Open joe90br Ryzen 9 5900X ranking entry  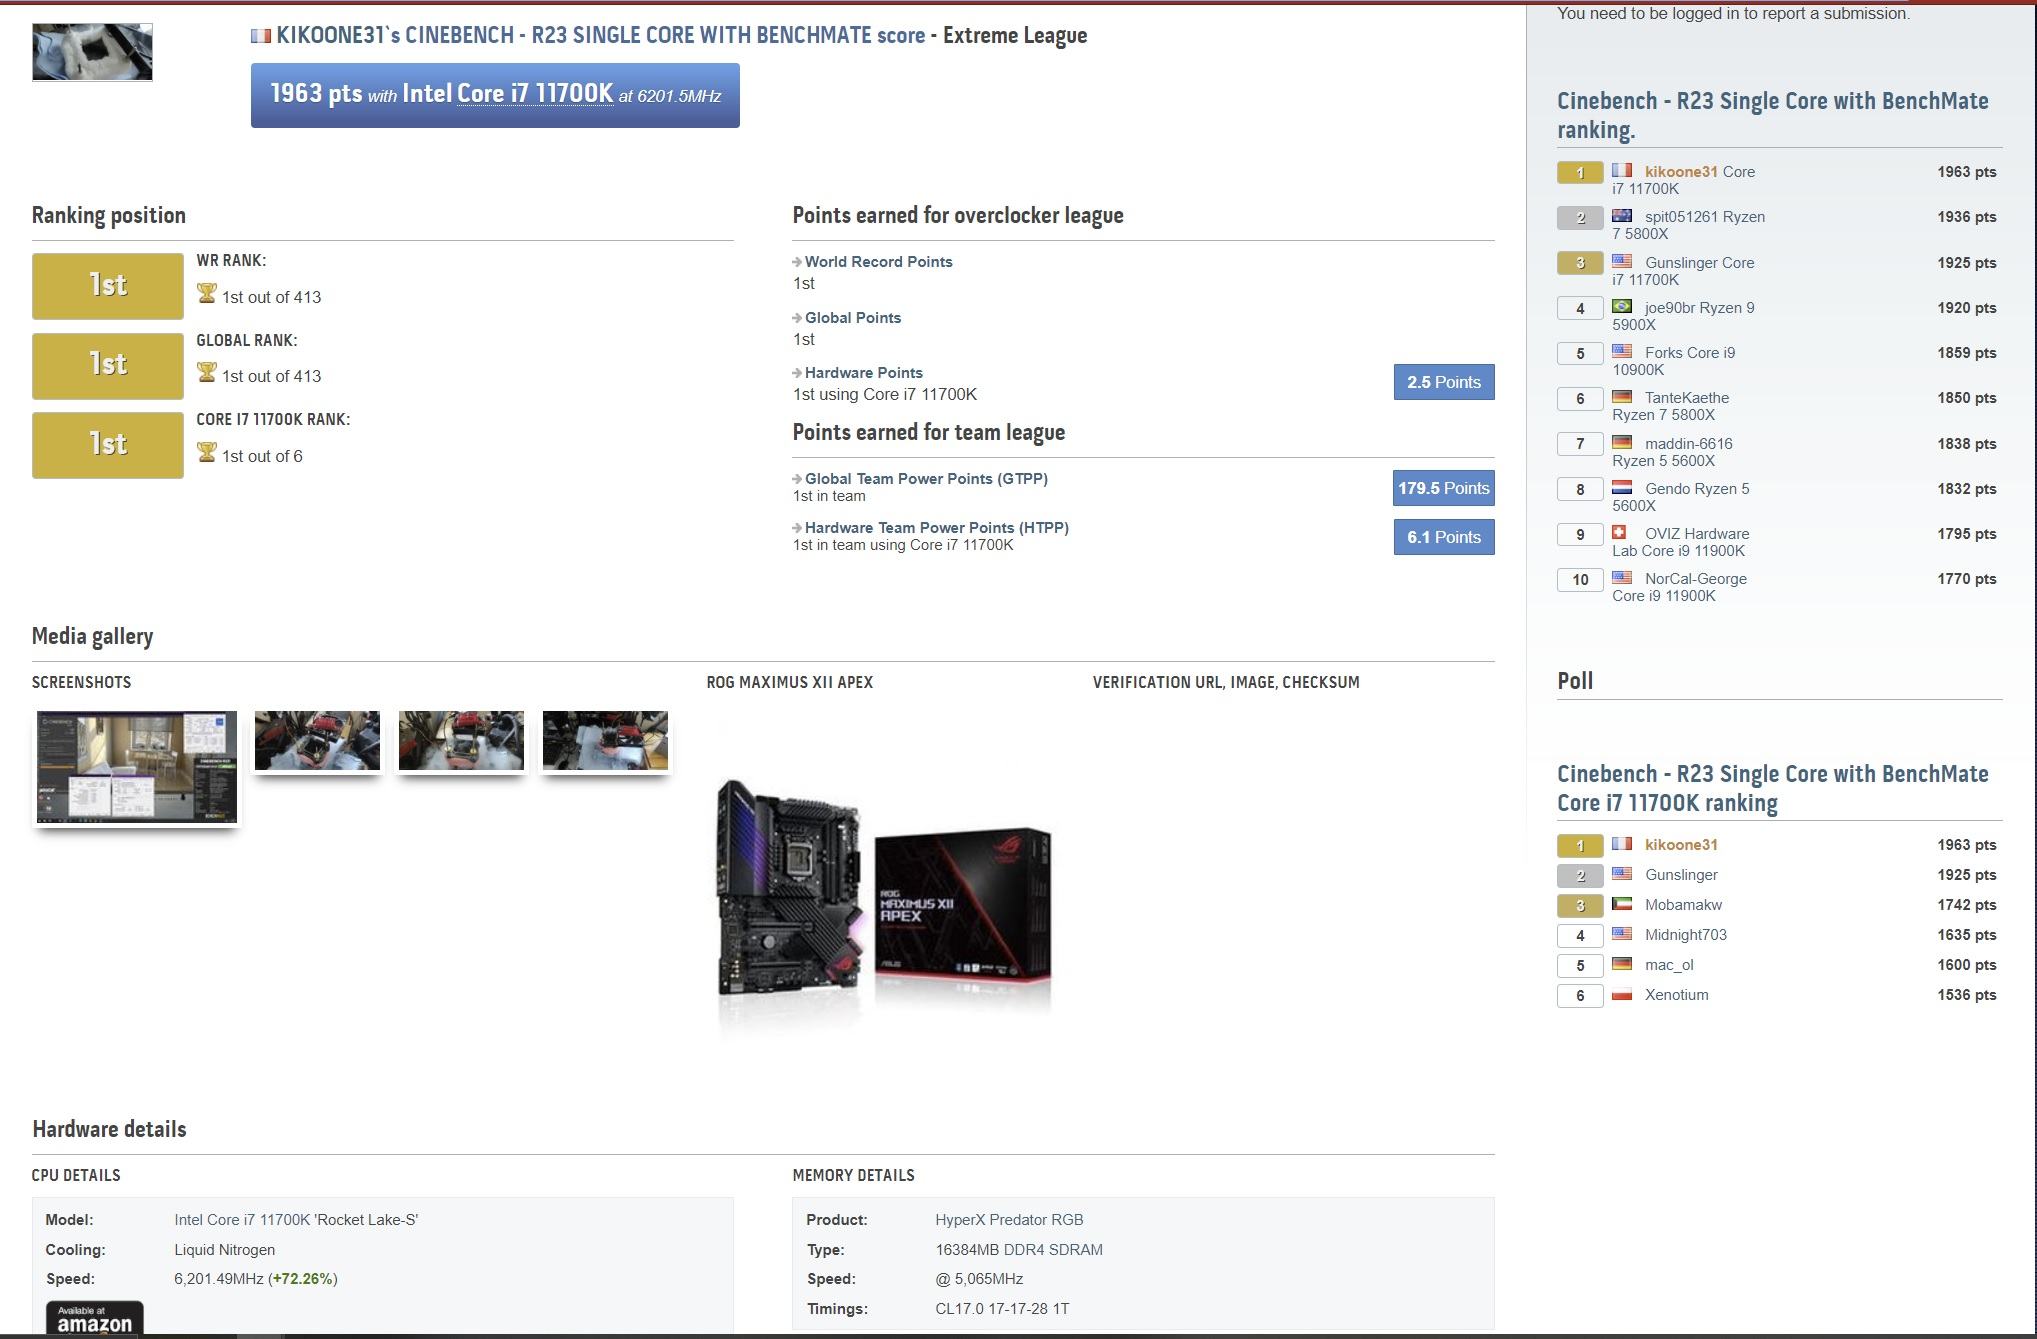[x=1683, y=316]
